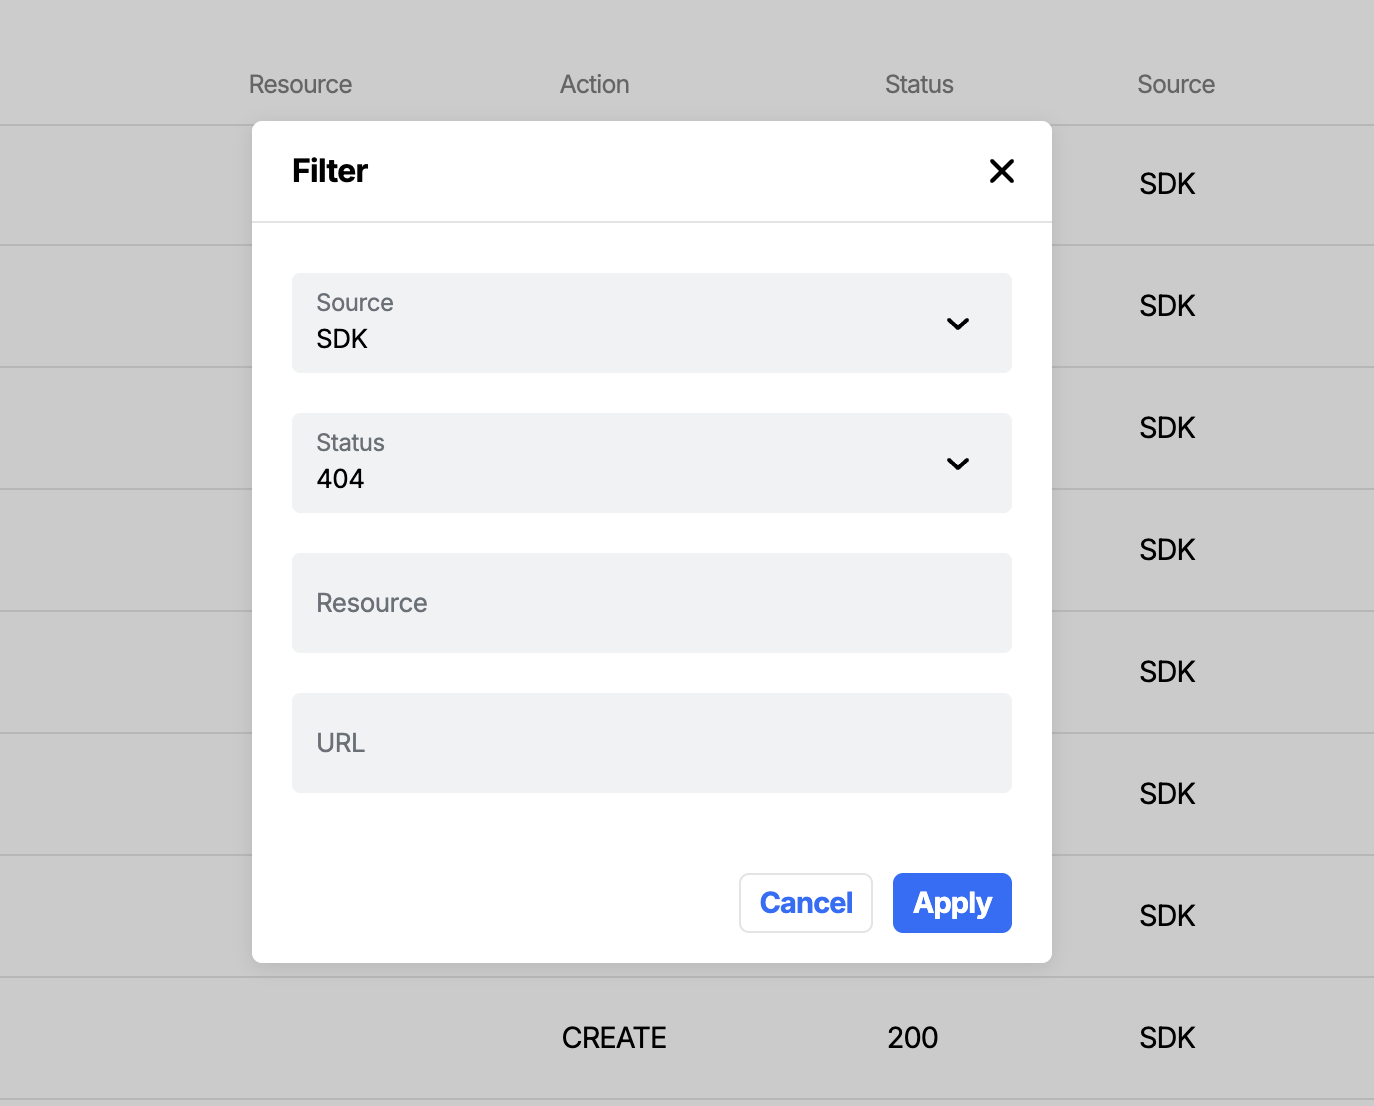Click the 200 status value in the table
This screenshot has width=1374, height=1106.
911,1037
